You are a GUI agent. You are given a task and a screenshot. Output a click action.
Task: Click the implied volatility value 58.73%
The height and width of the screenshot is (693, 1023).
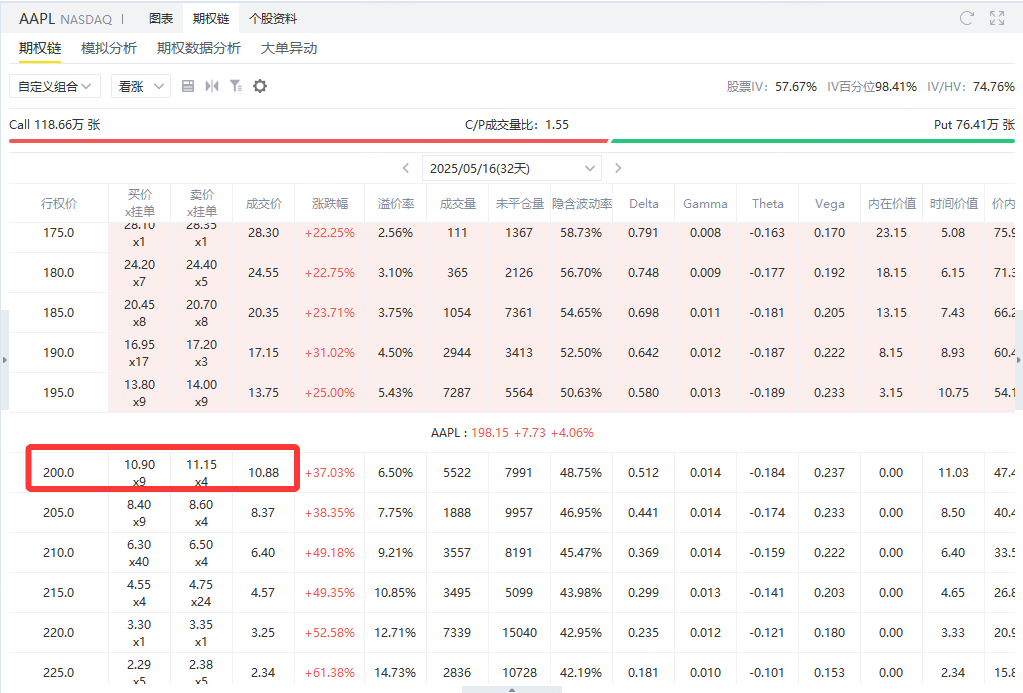point(581,233)
